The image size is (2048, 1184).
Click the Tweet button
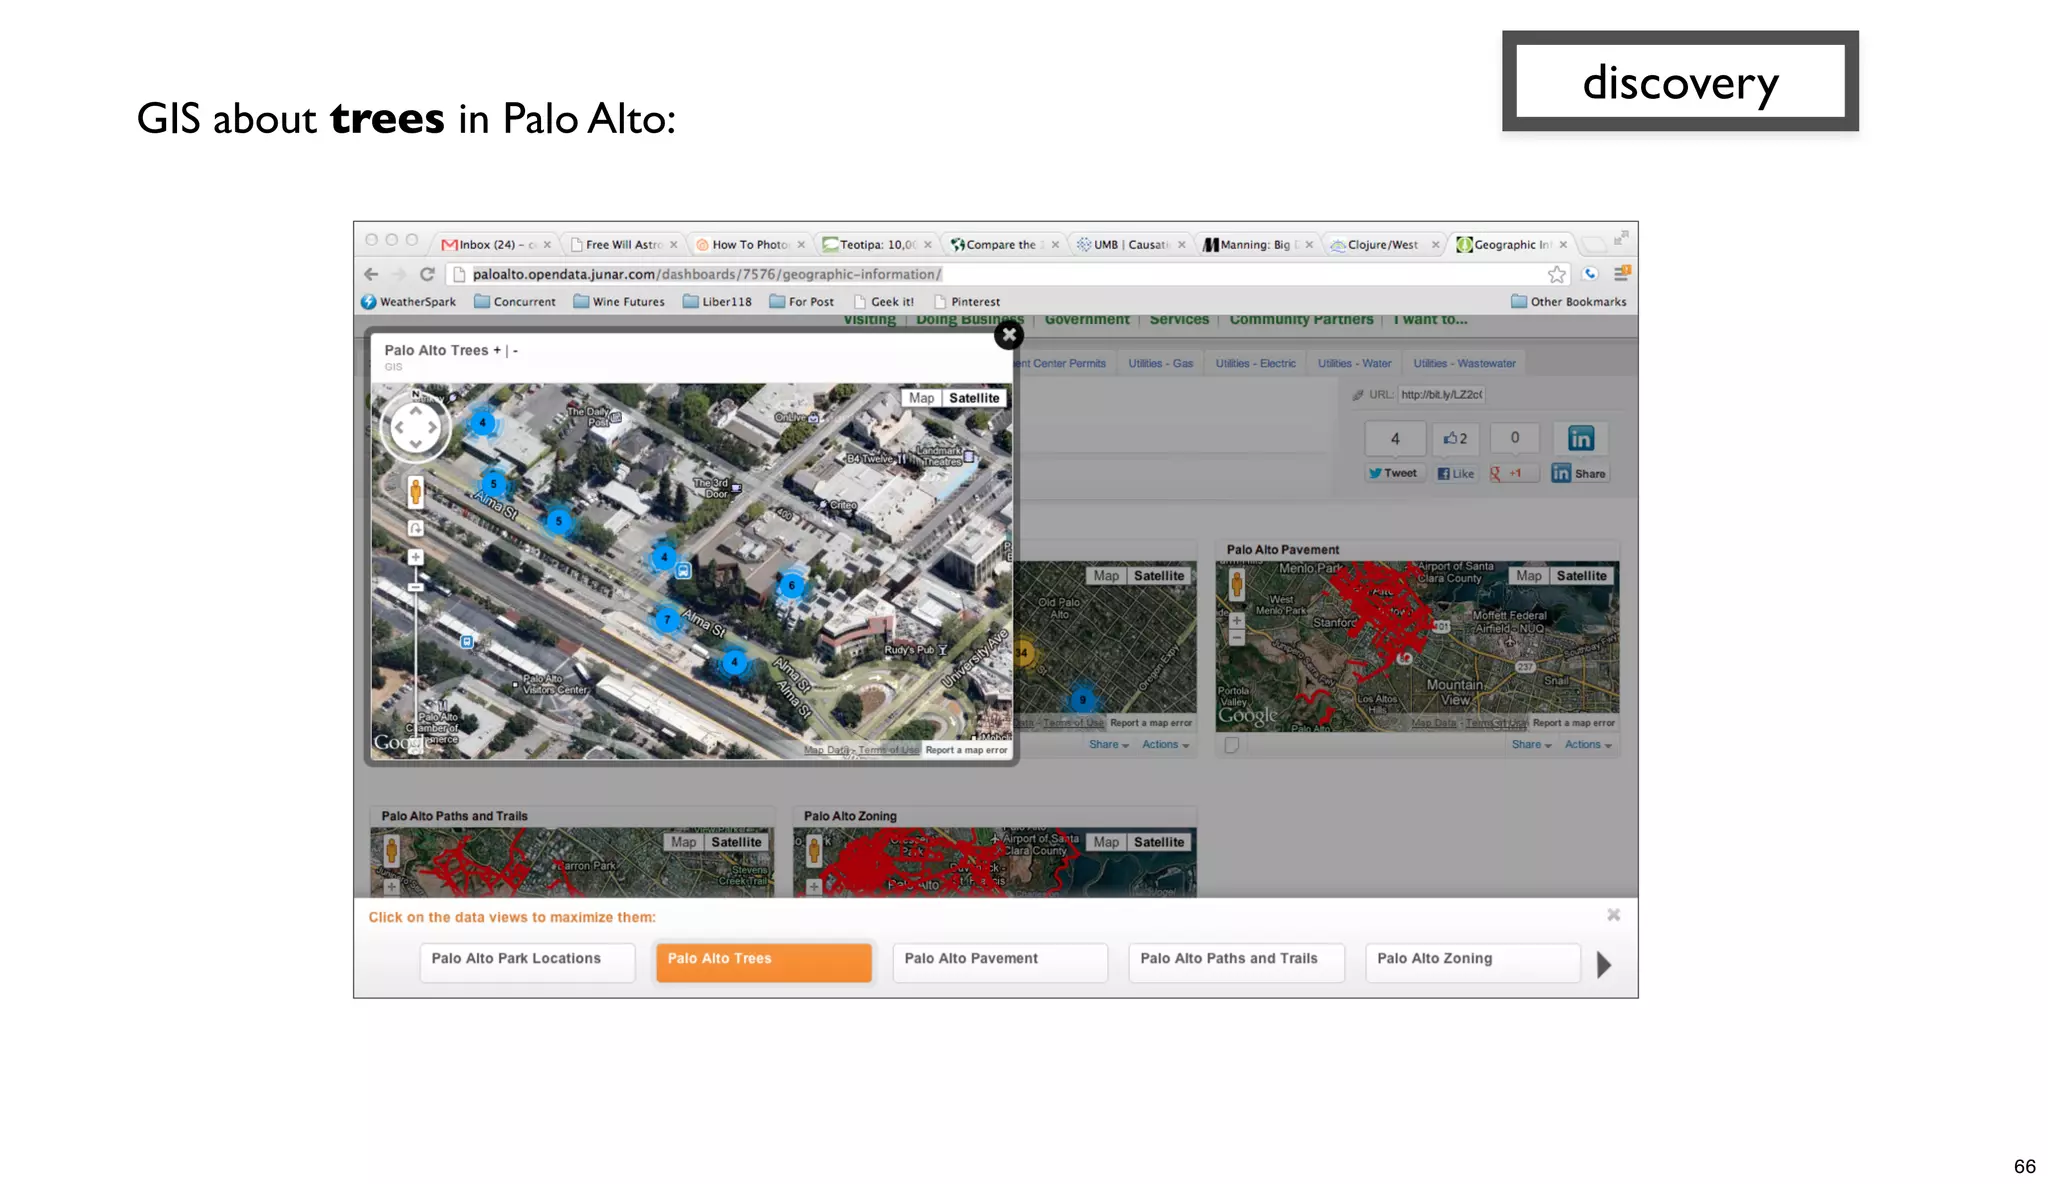pos(1394,474)
